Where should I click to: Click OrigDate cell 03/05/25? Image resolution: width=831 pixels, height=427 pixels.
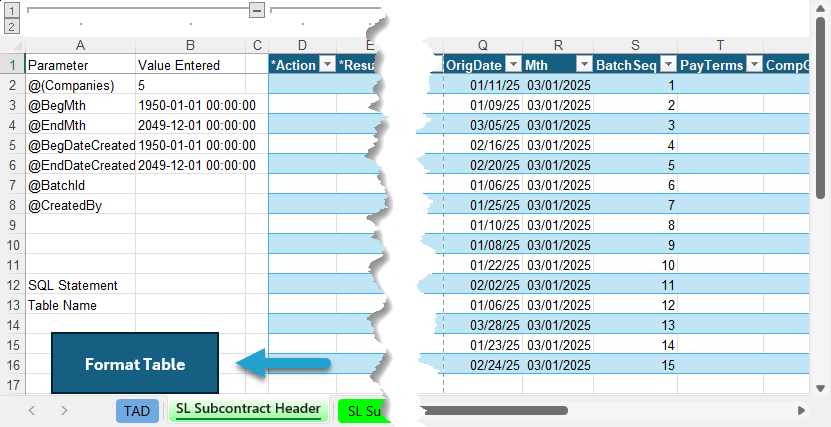tap(483, 125)
